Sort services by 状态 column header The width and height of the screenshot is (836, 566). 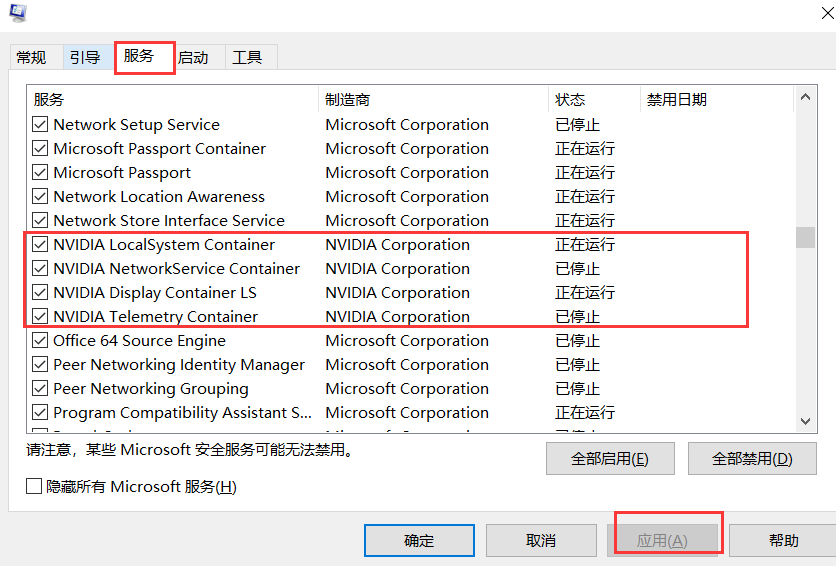570,100
